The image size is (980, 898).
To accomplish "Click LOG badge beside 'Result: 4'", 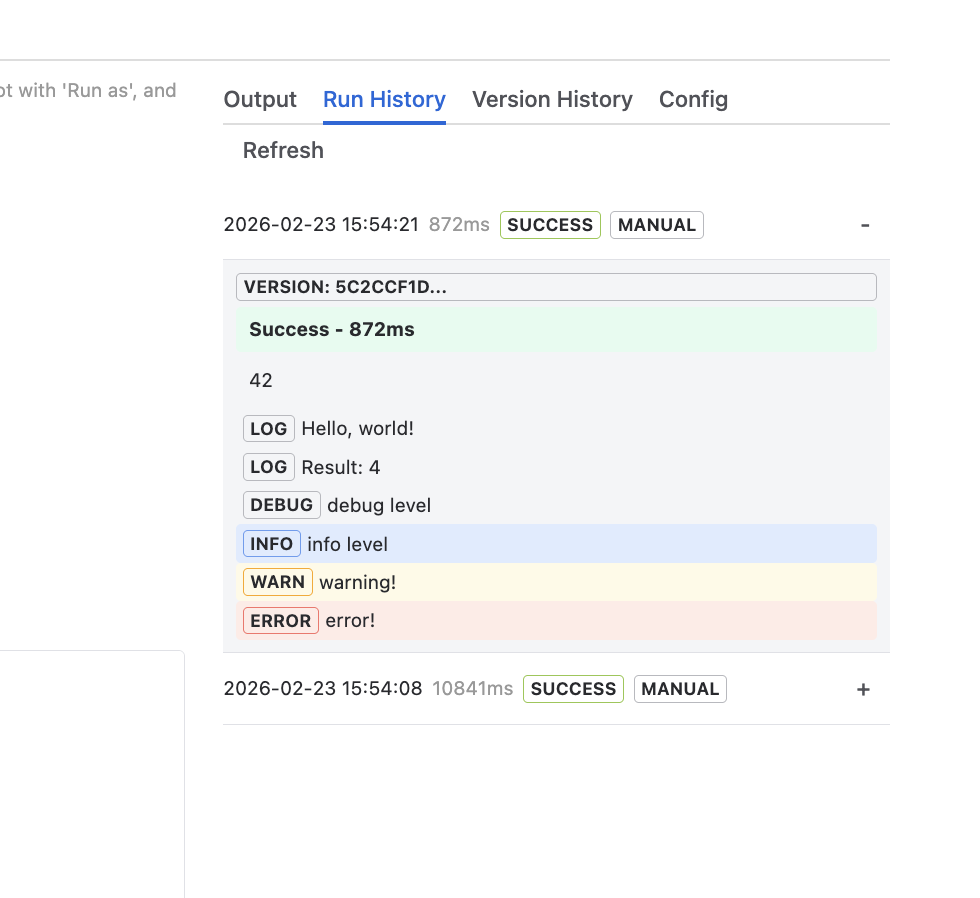I will tap(268, 467).
